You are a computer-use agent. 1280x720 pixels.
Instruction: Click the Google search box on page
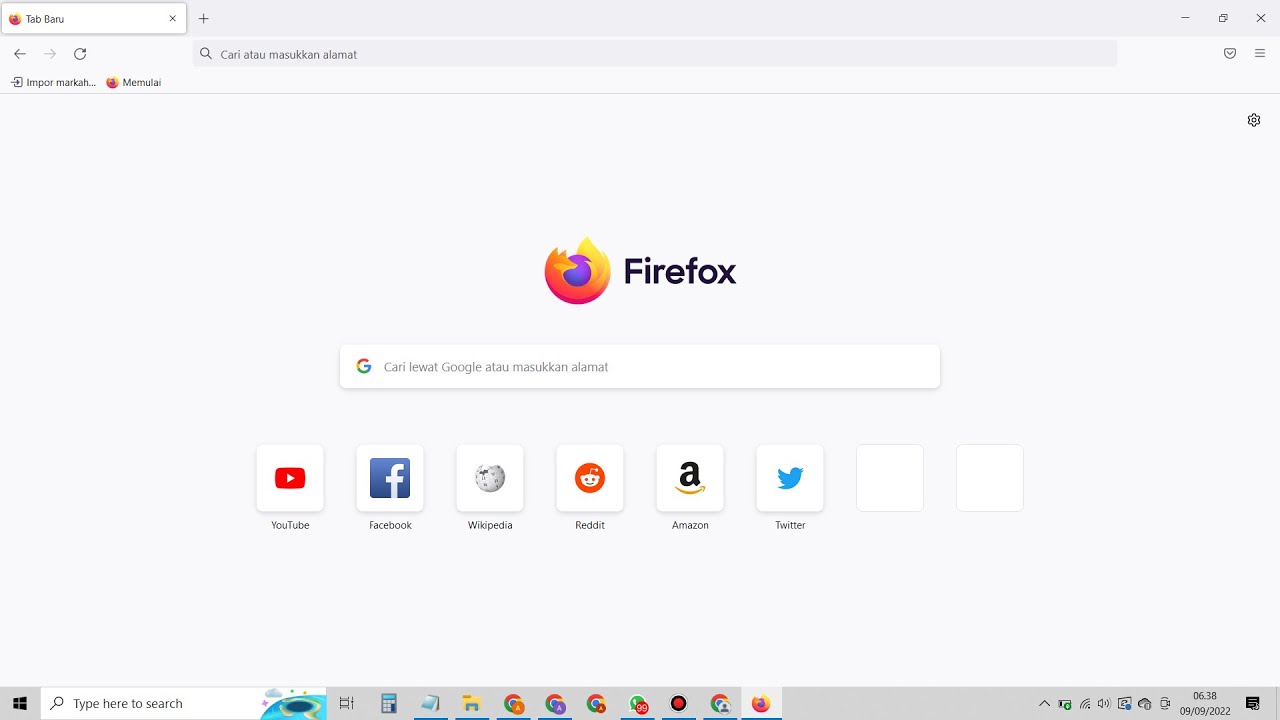pos(640,367)
